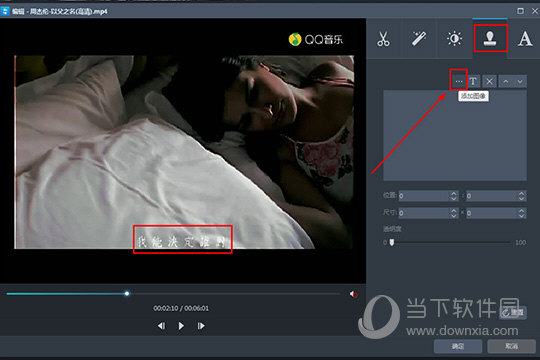Viewport: 540px width, 360px height.
Task: Add a text watermark with T button
Action: tap(473, 81)
